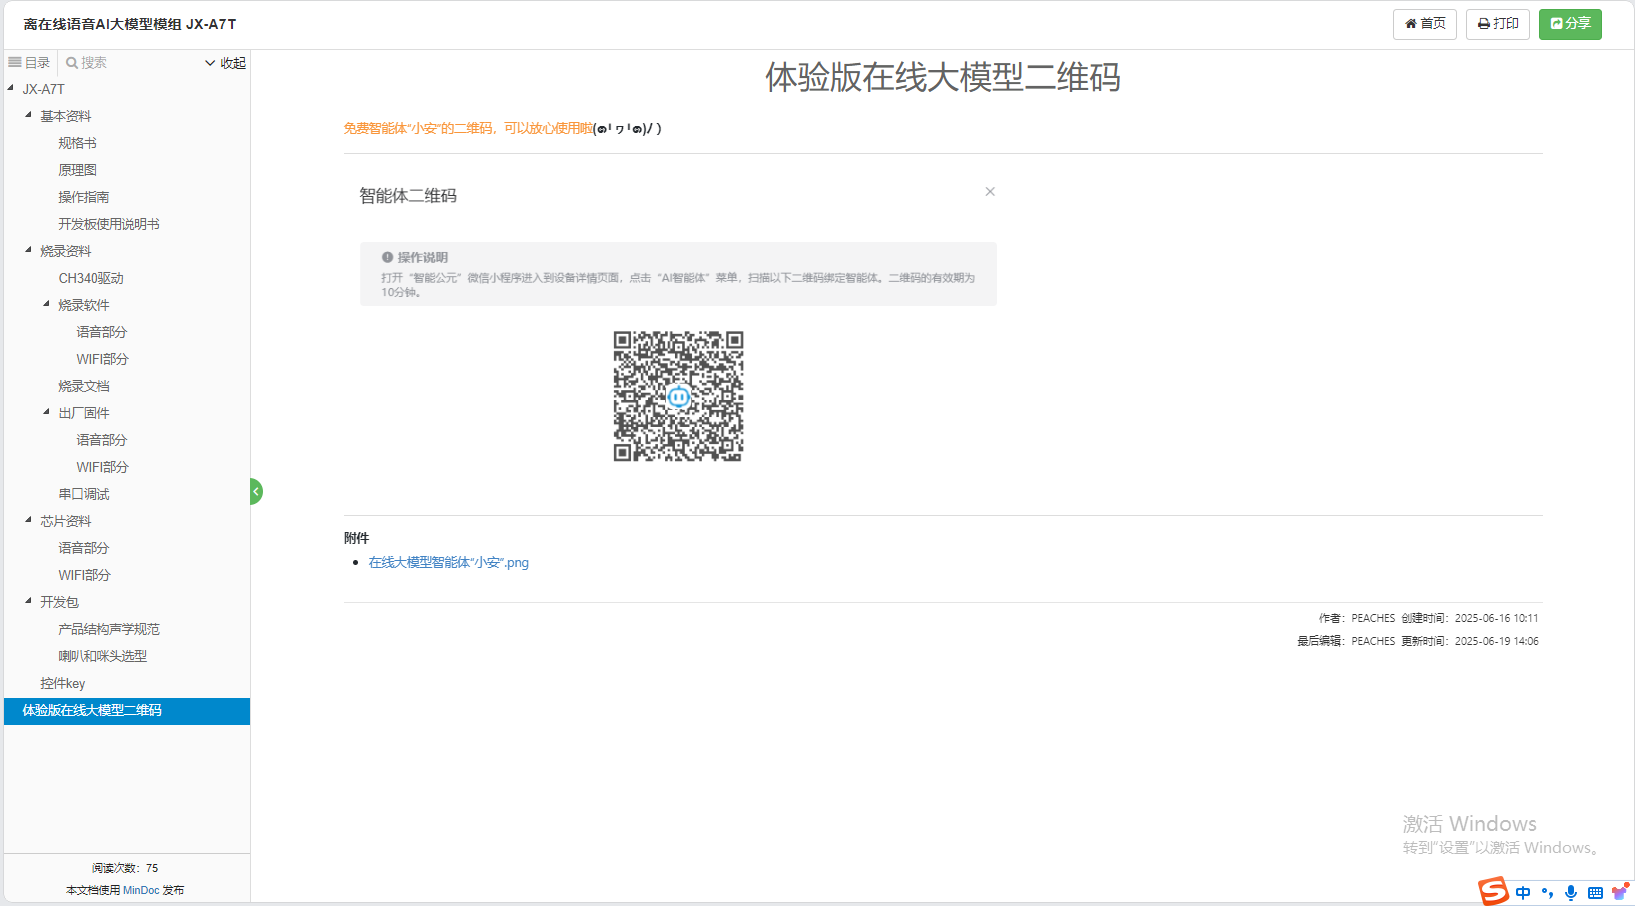Select 规格书 in the sidebar
This screenshot has width=1635, height=906.
[76, 143]
